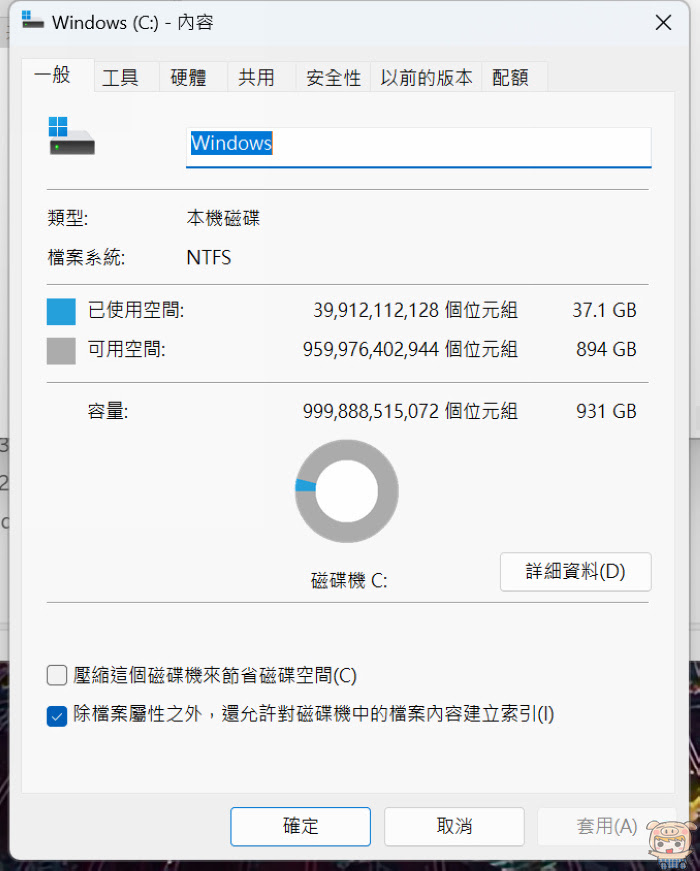The image size is (700, 871).
Task: Click the NTFS file system value
Action: coord(209,258)
